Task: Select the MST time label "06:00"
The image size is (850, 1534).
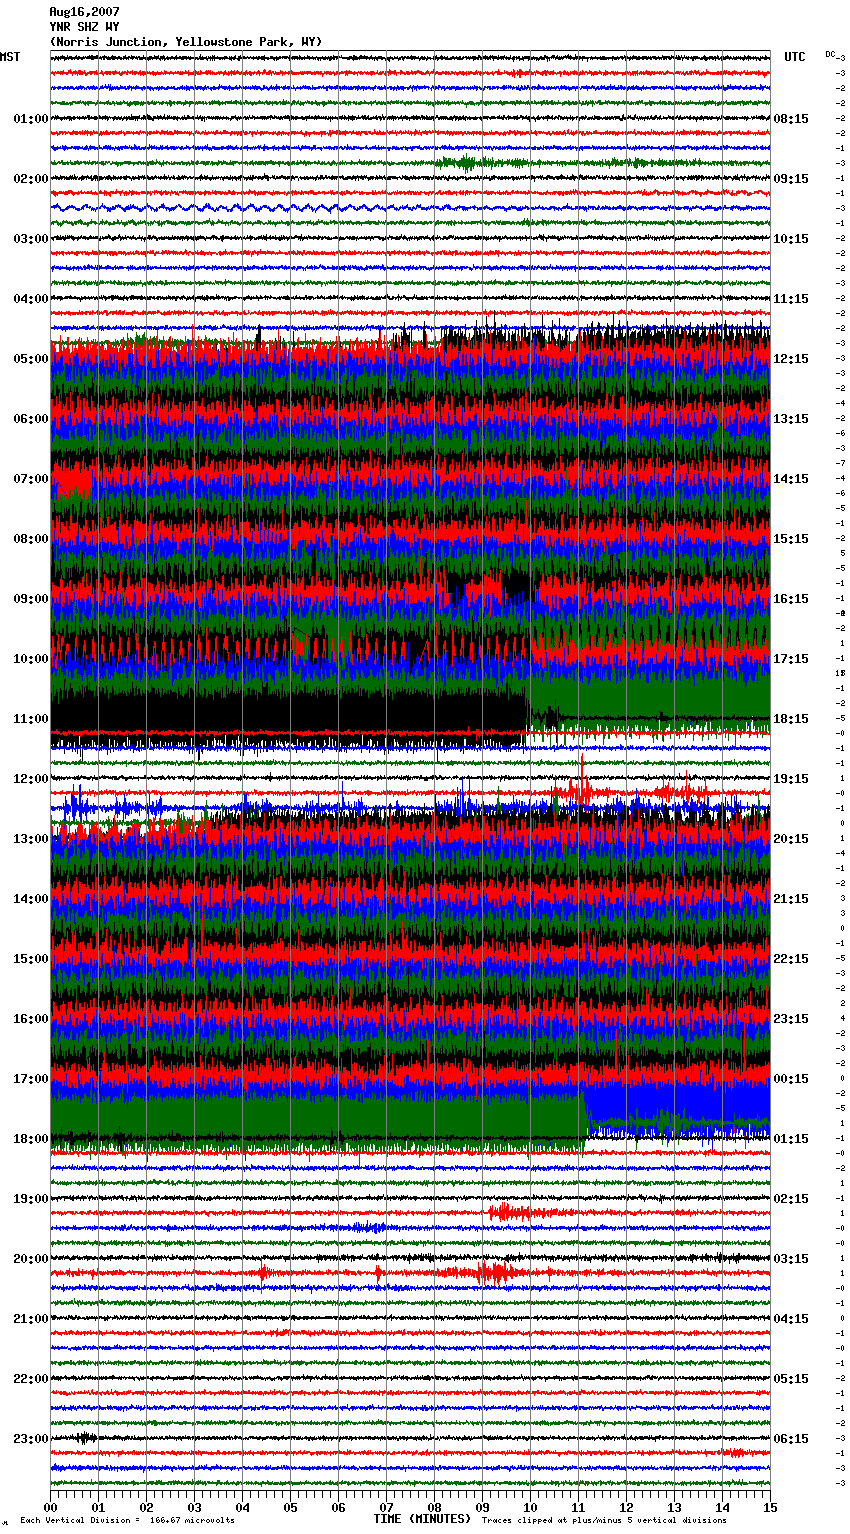Action: 31,419
